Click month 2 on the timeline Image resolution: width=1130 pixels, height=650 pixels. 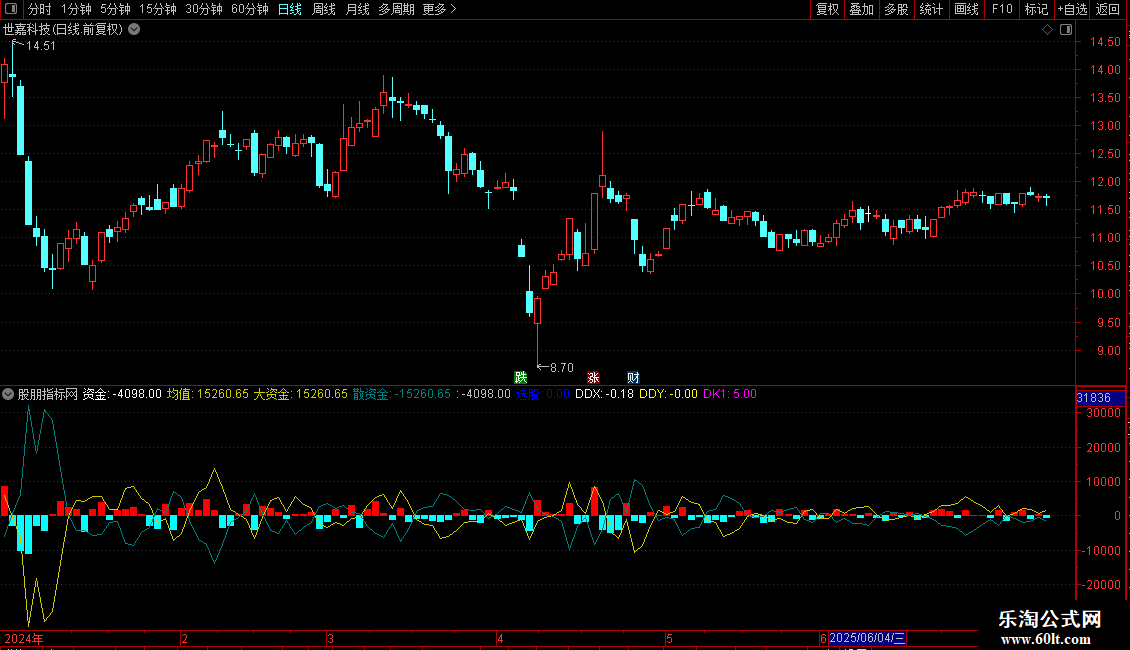coord(184,639)
